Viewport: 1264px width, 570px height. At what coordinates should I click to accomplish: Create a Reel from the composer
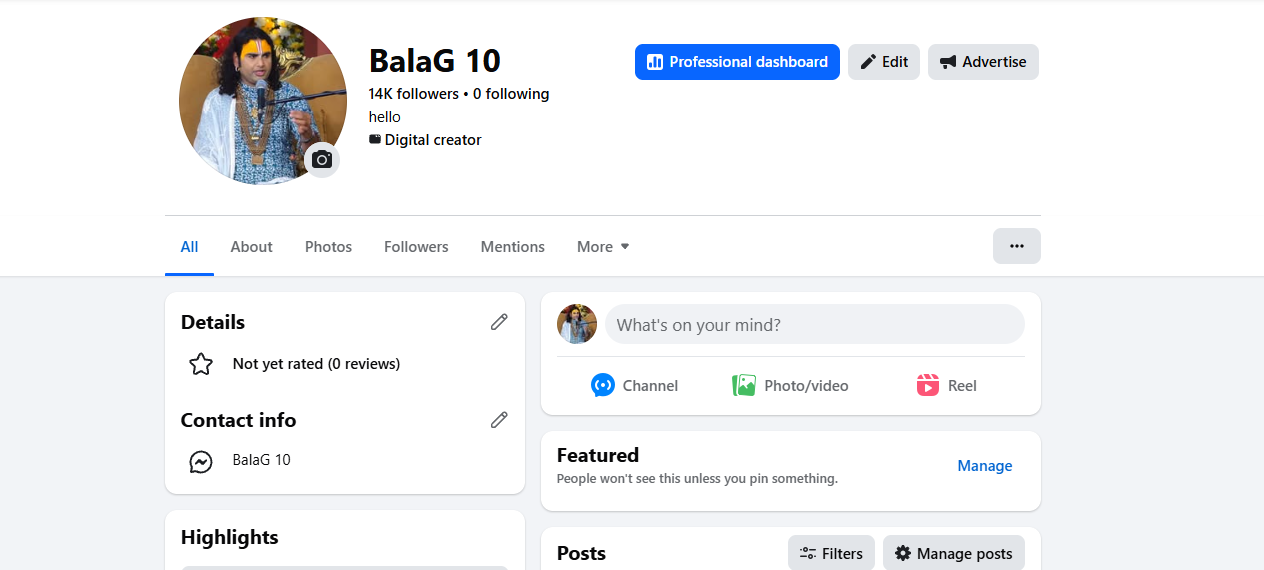(x=946, y=385)
